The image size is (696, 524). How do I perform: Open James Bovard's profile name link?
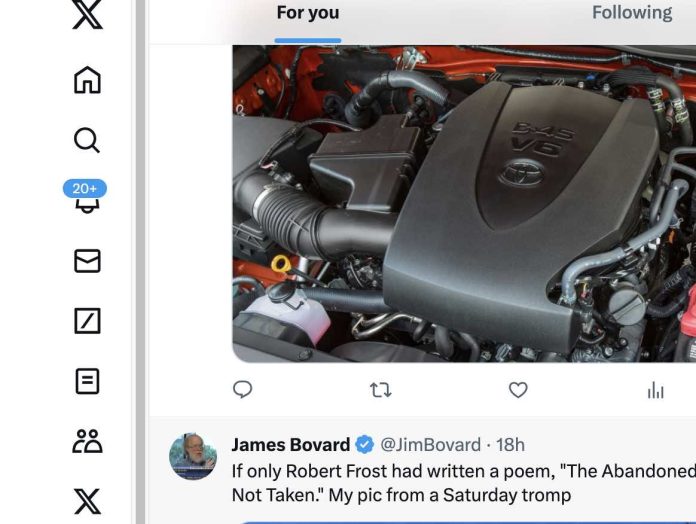pos(291,445)
